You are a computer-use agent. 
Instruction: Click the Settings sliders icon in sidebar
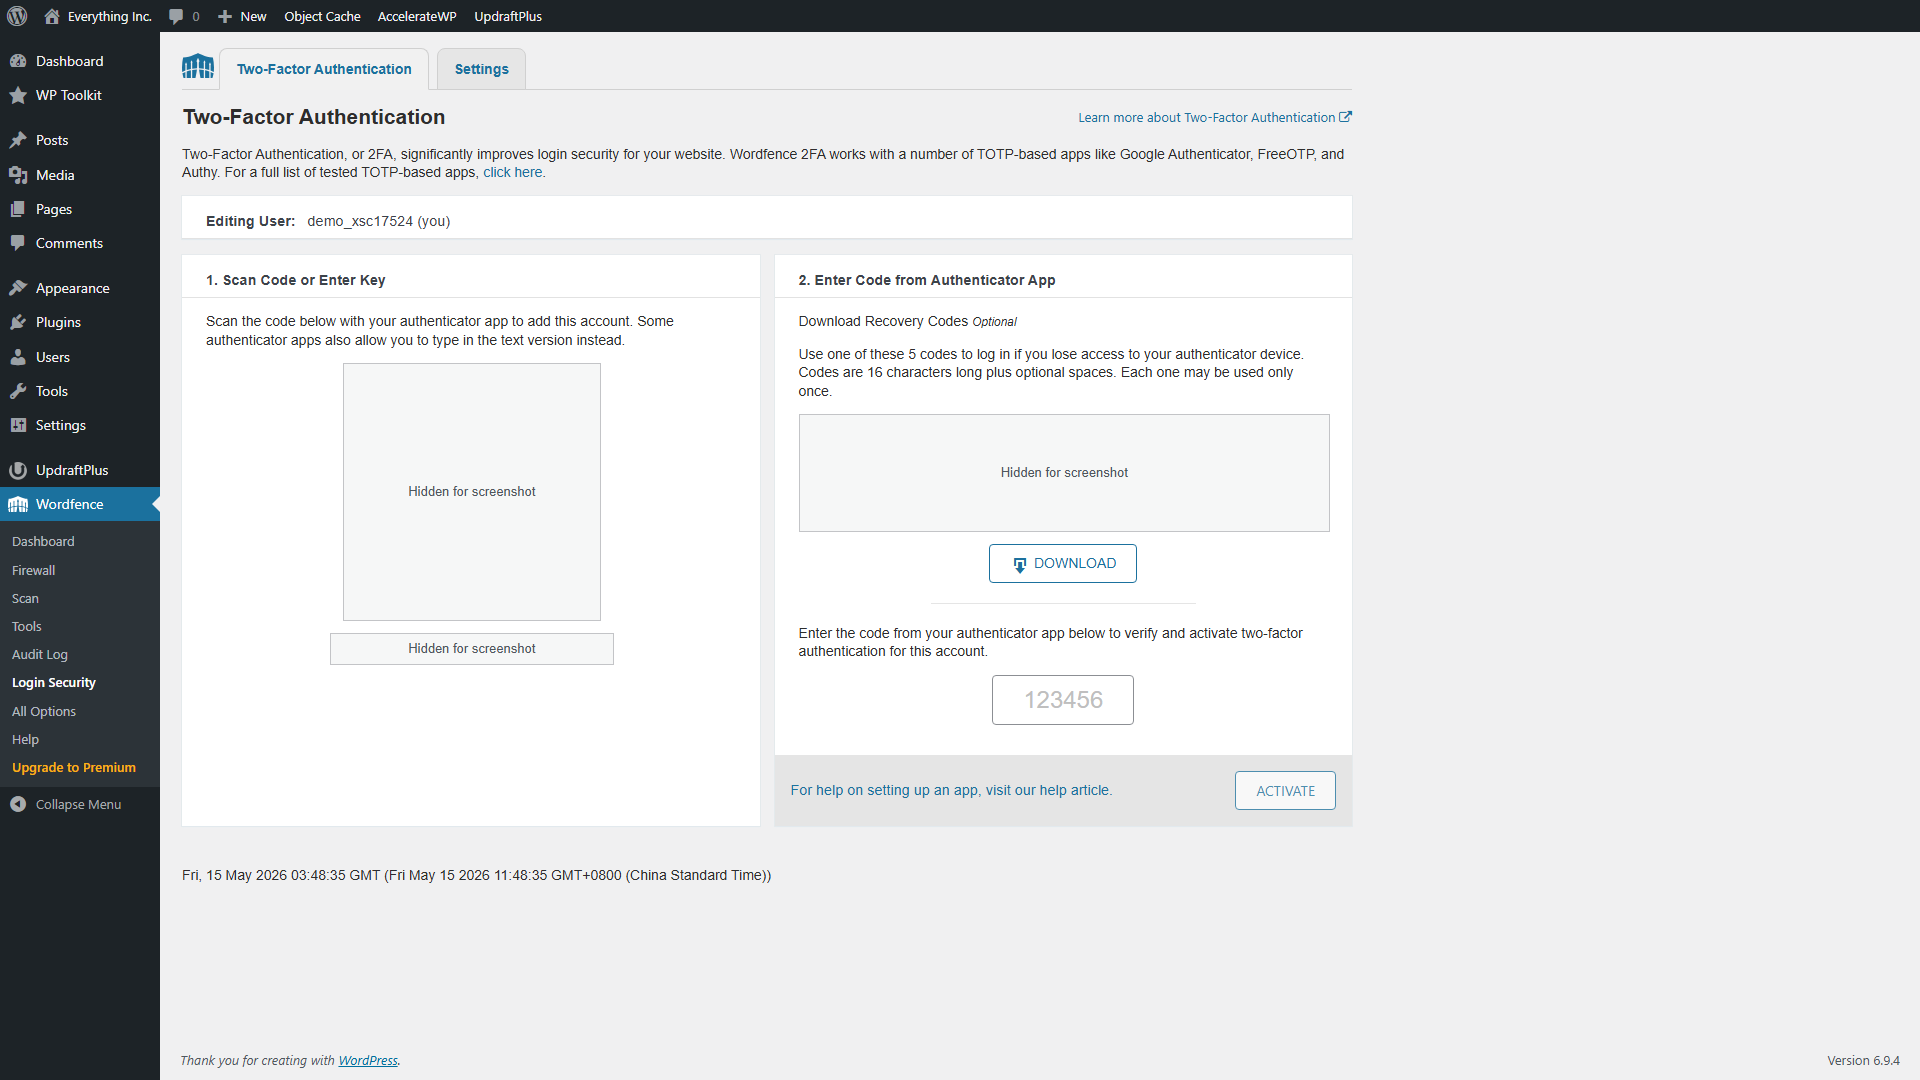18,425
